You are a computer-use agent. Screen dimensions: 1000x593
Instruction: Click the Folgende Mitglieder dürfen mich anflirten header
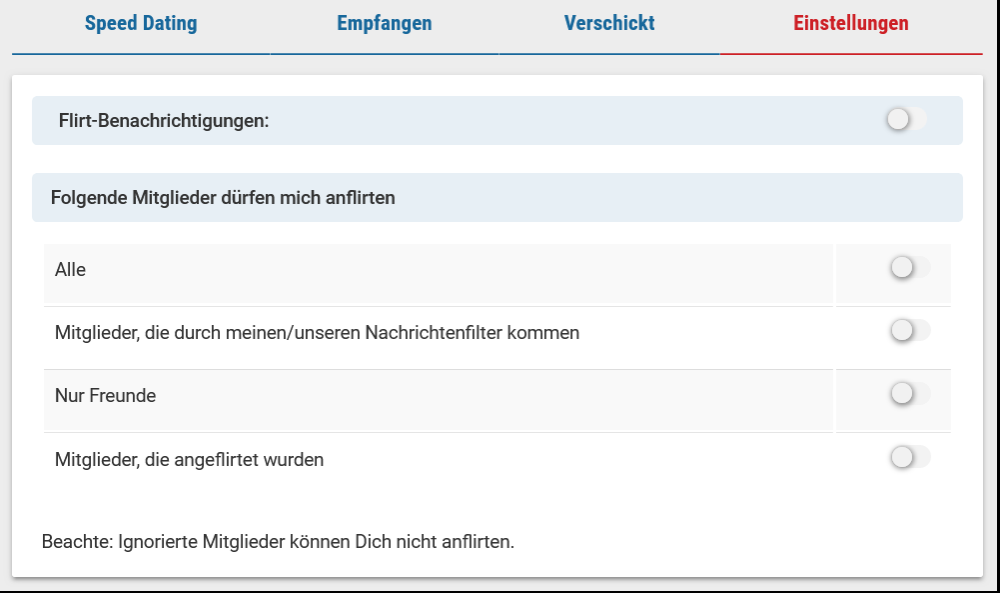(222, 198)
